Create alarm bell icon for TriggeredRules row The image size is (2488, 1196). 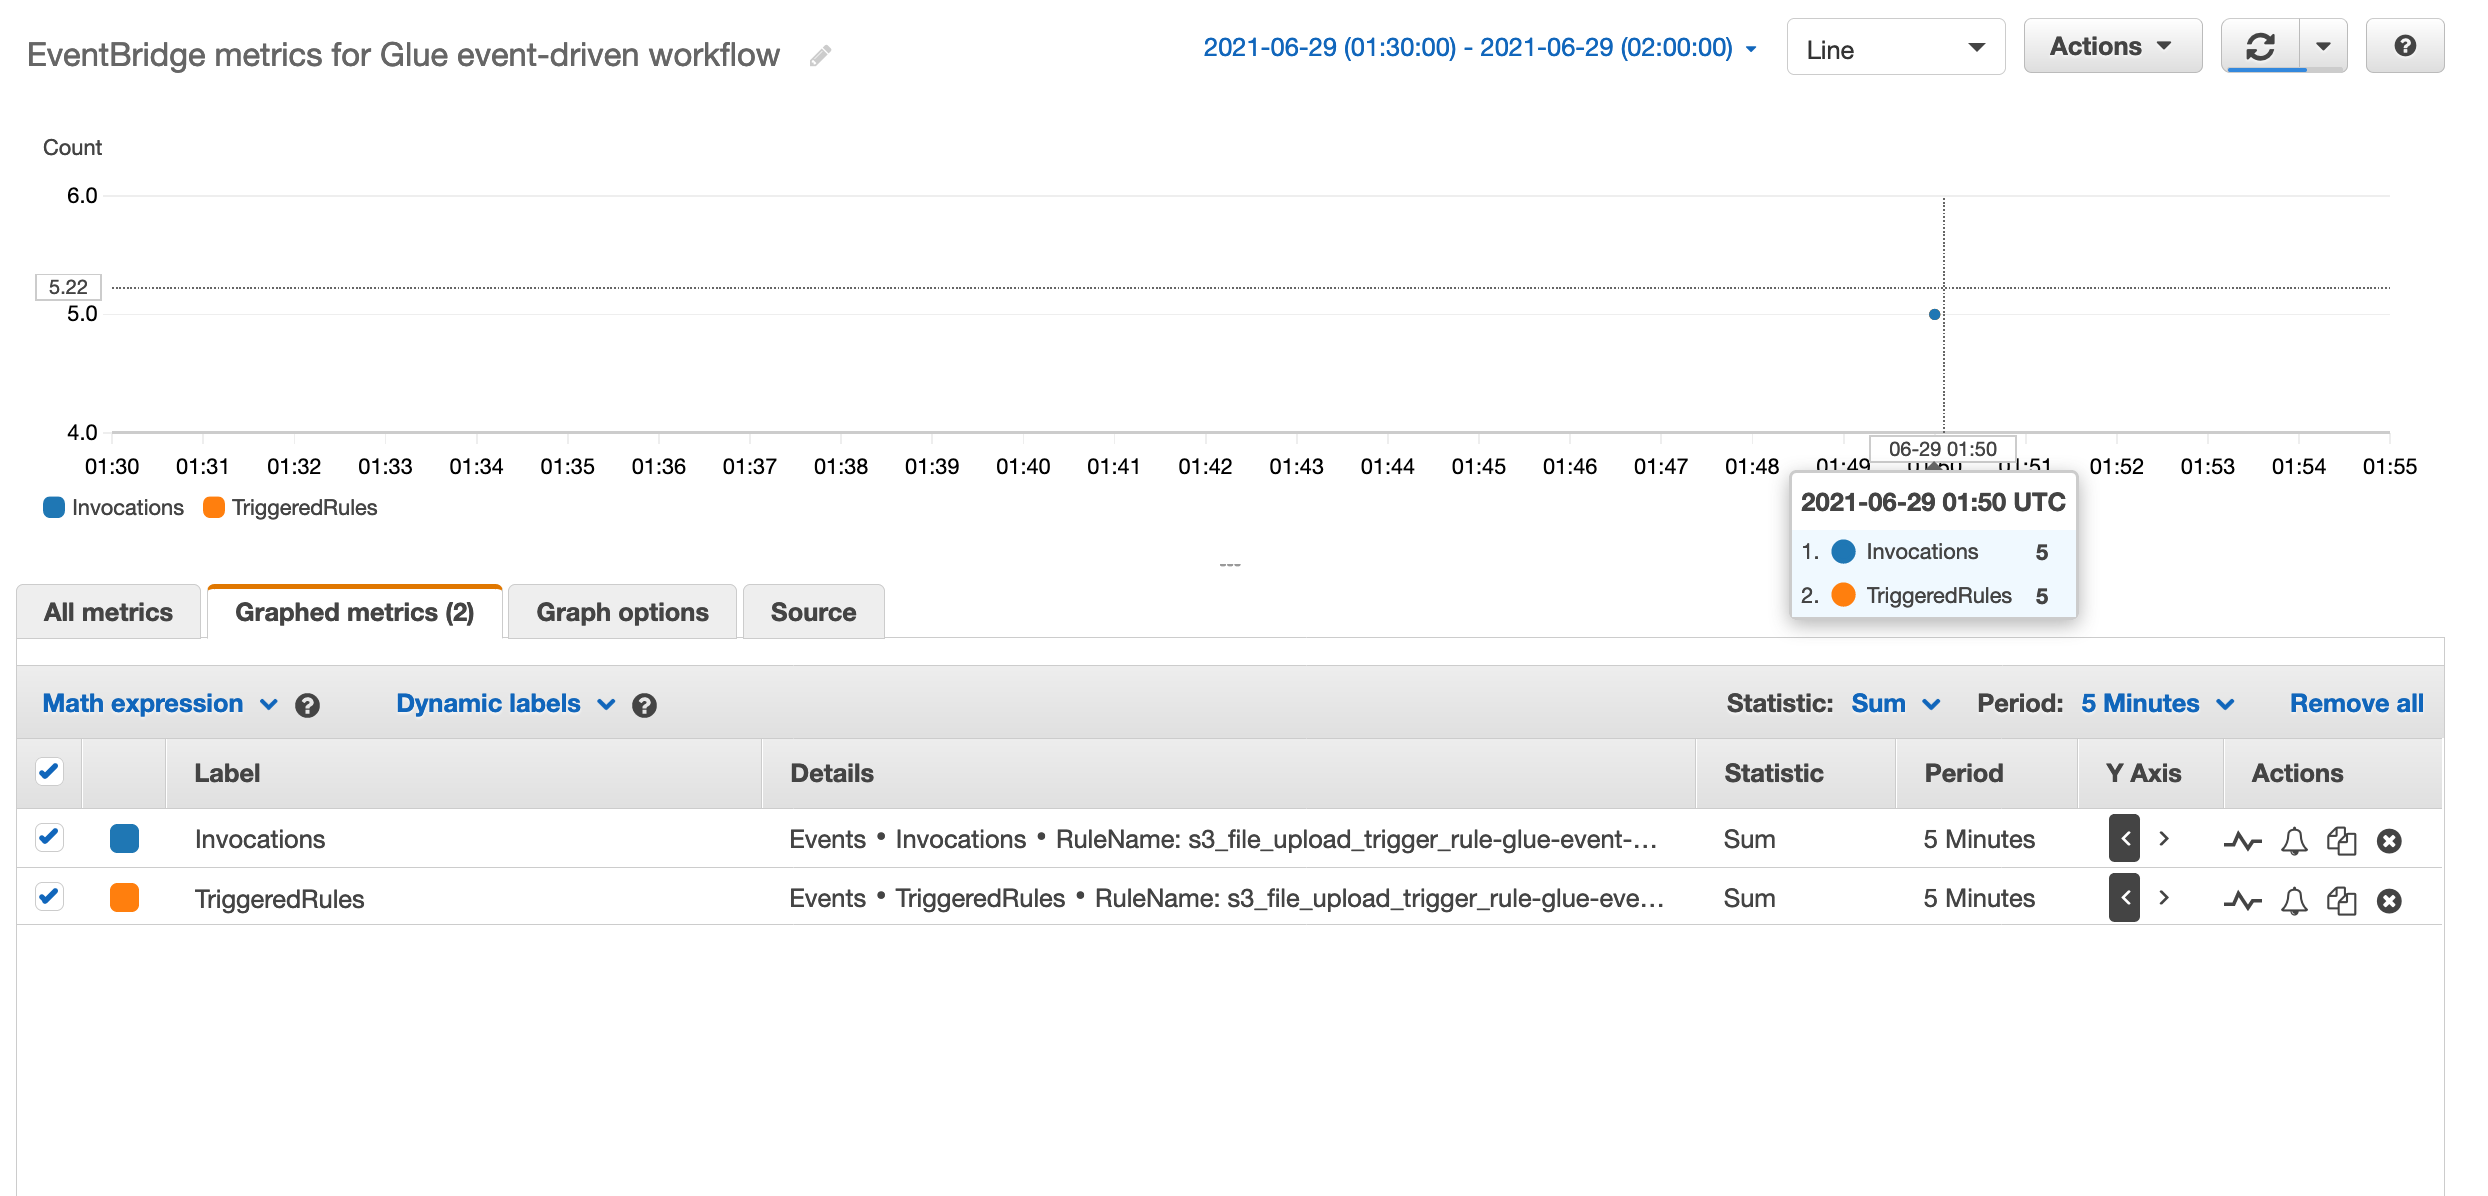2294,901
